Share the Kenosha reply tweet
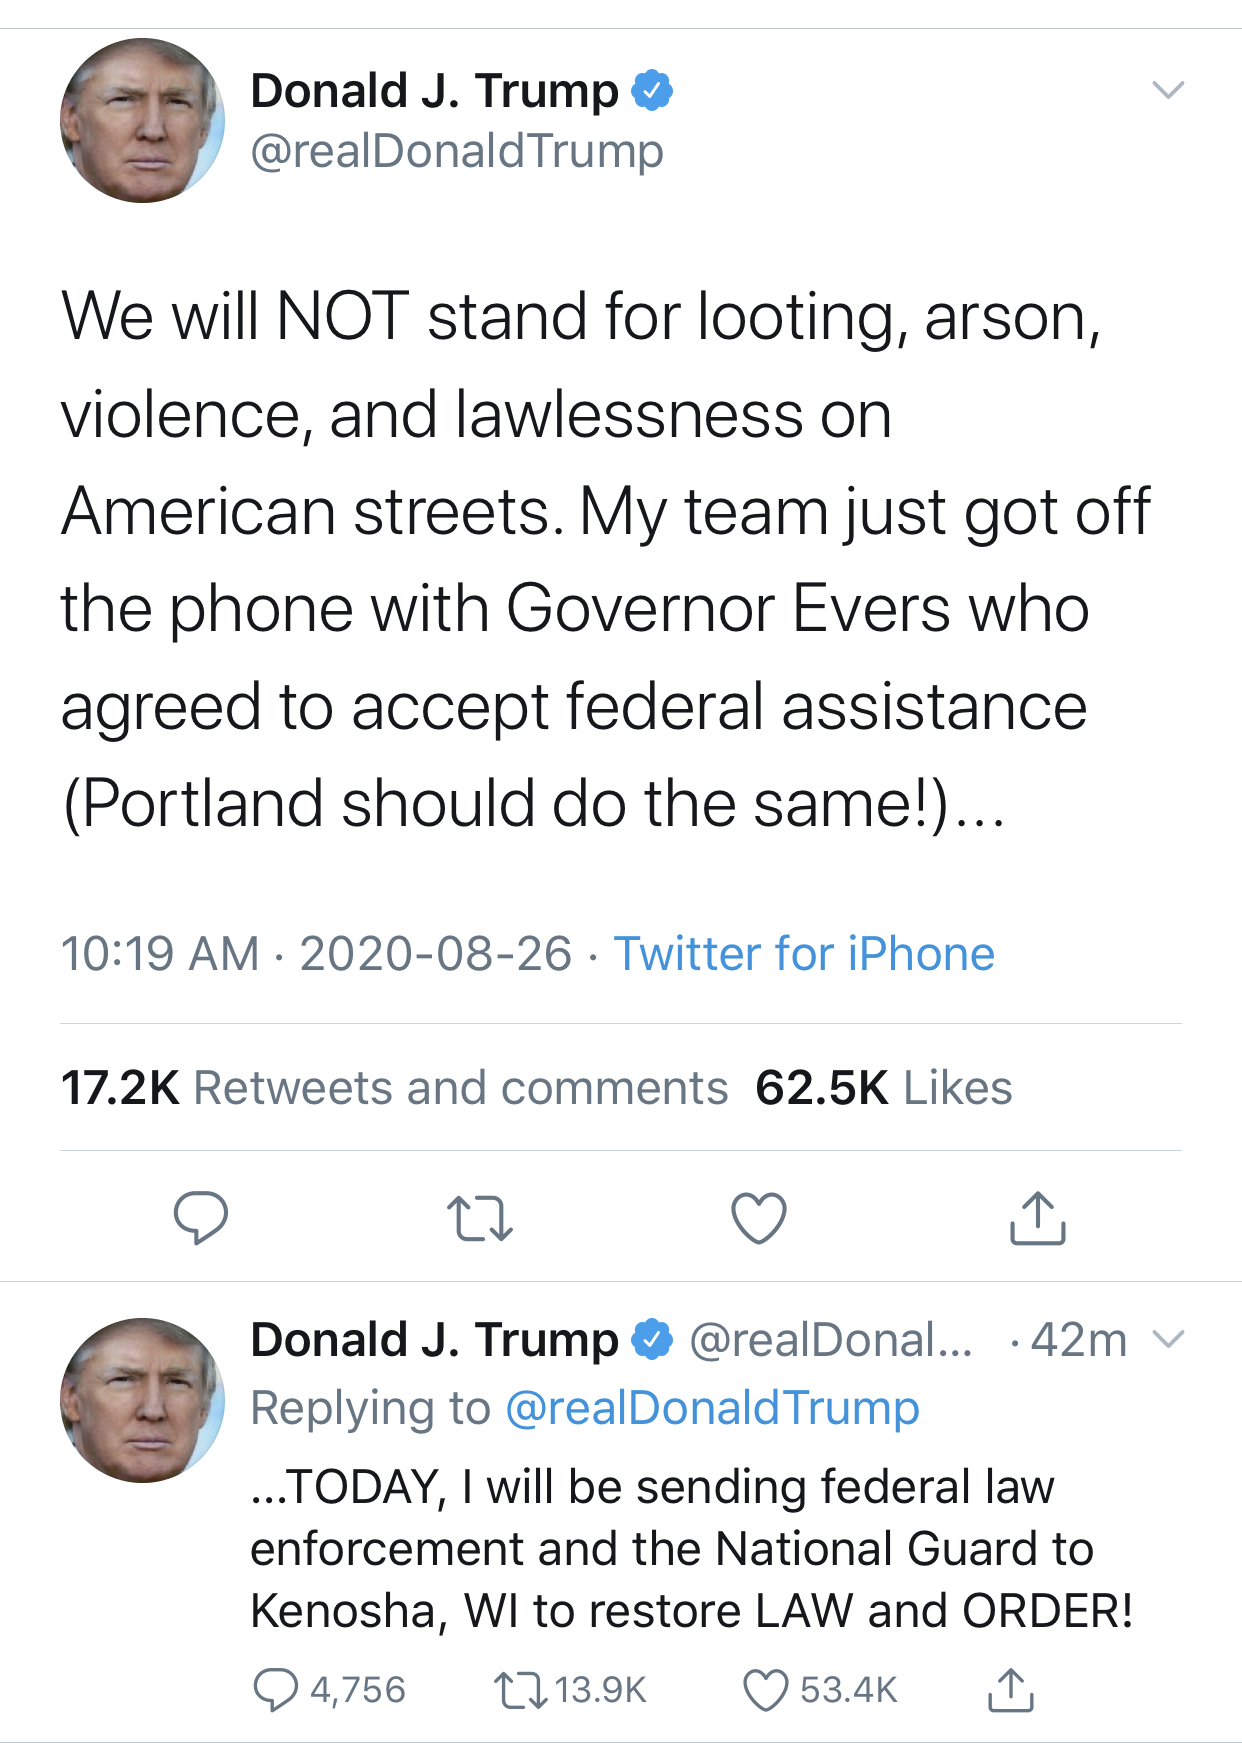Viewport: 1242px width, 1743px height. point(1010,1690)
